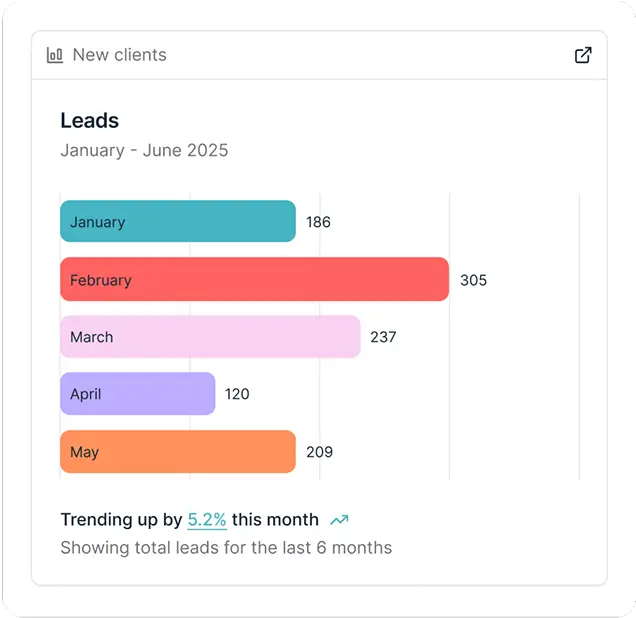The height and width of the screenshot is (618, 636).
Task: Open the external link icon in header
Action: (x=583, y=55)
